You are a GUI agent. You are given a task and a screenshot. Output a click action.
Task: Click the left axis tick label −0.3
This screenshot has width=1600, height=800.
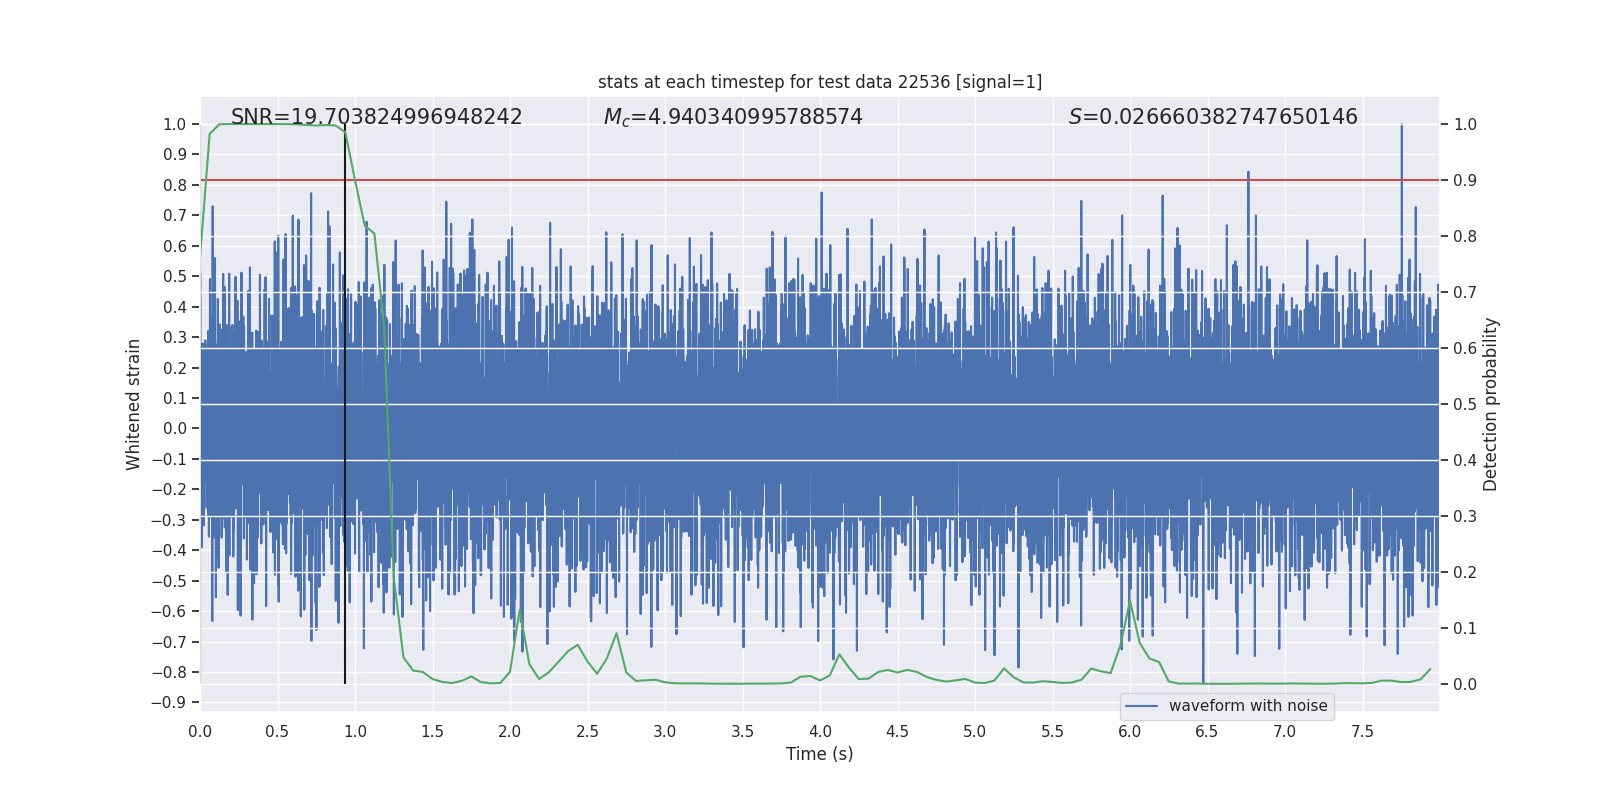tap(169, 520)
